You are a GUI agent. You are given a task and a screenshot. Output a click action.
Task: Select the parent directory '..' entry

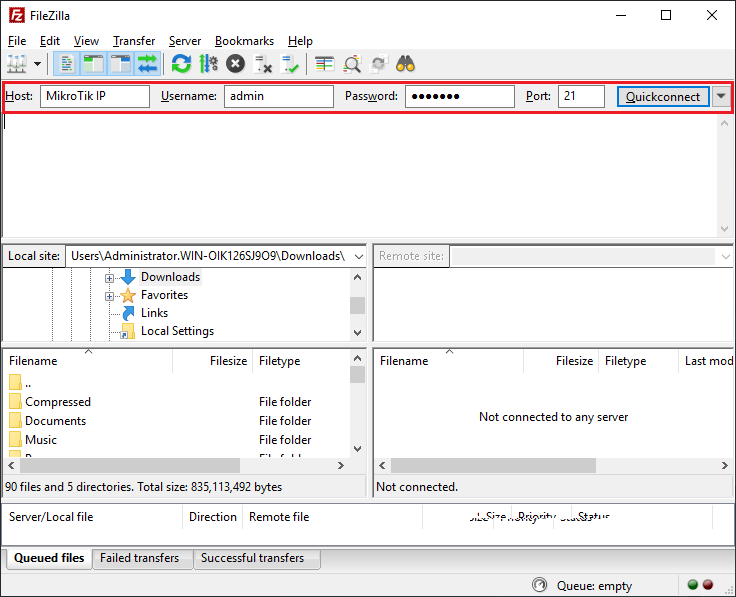176,383
